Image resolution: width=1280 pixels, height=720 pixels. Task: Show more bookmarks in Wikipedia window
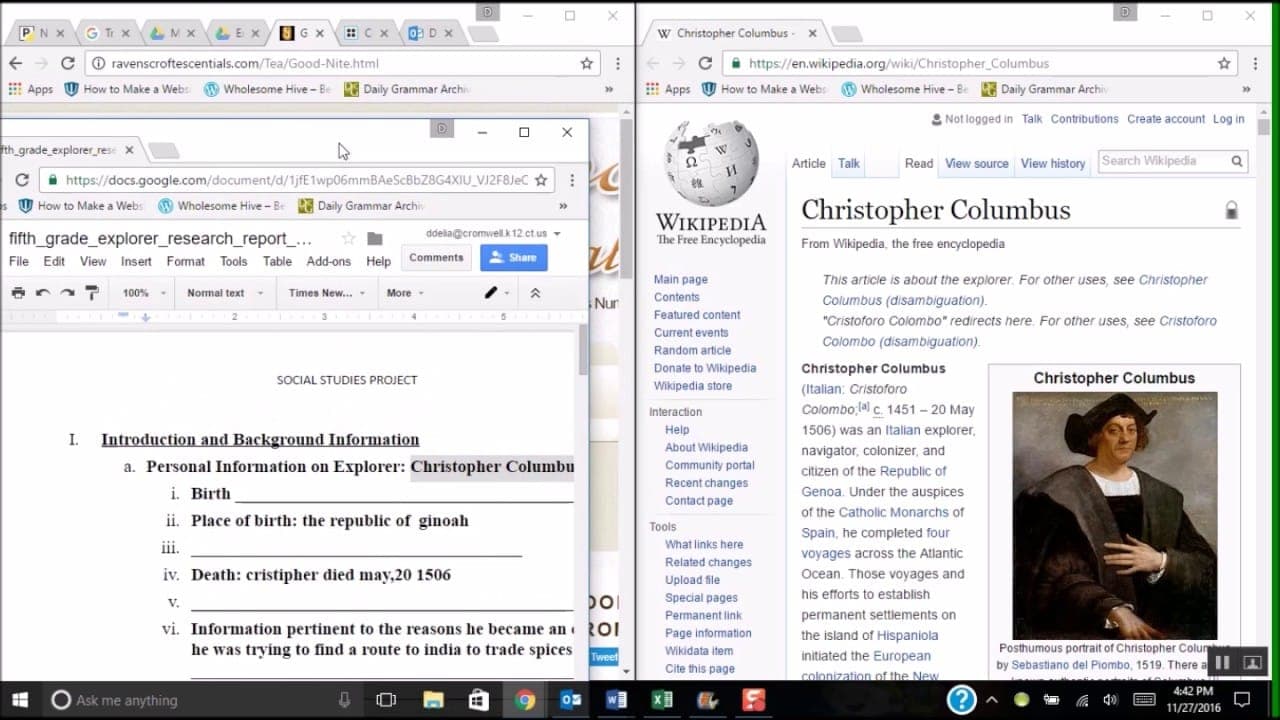click(1246, 89)
